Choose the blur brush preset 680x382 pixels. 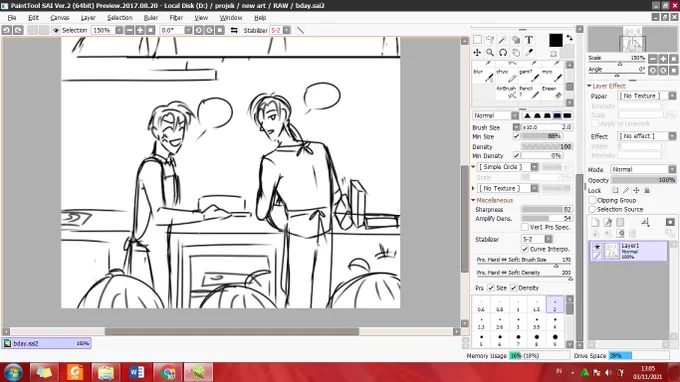484,76
